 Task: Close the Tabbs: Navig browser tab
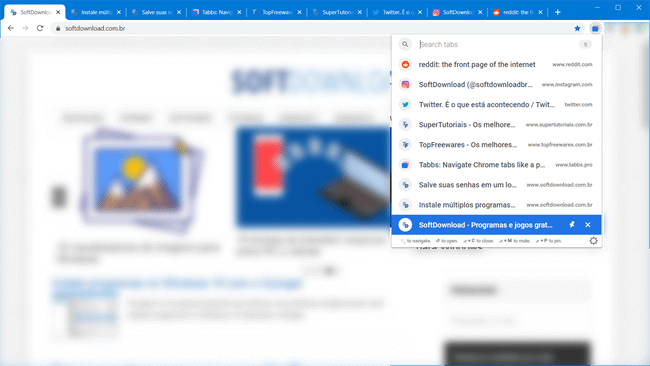click(239, 12)
